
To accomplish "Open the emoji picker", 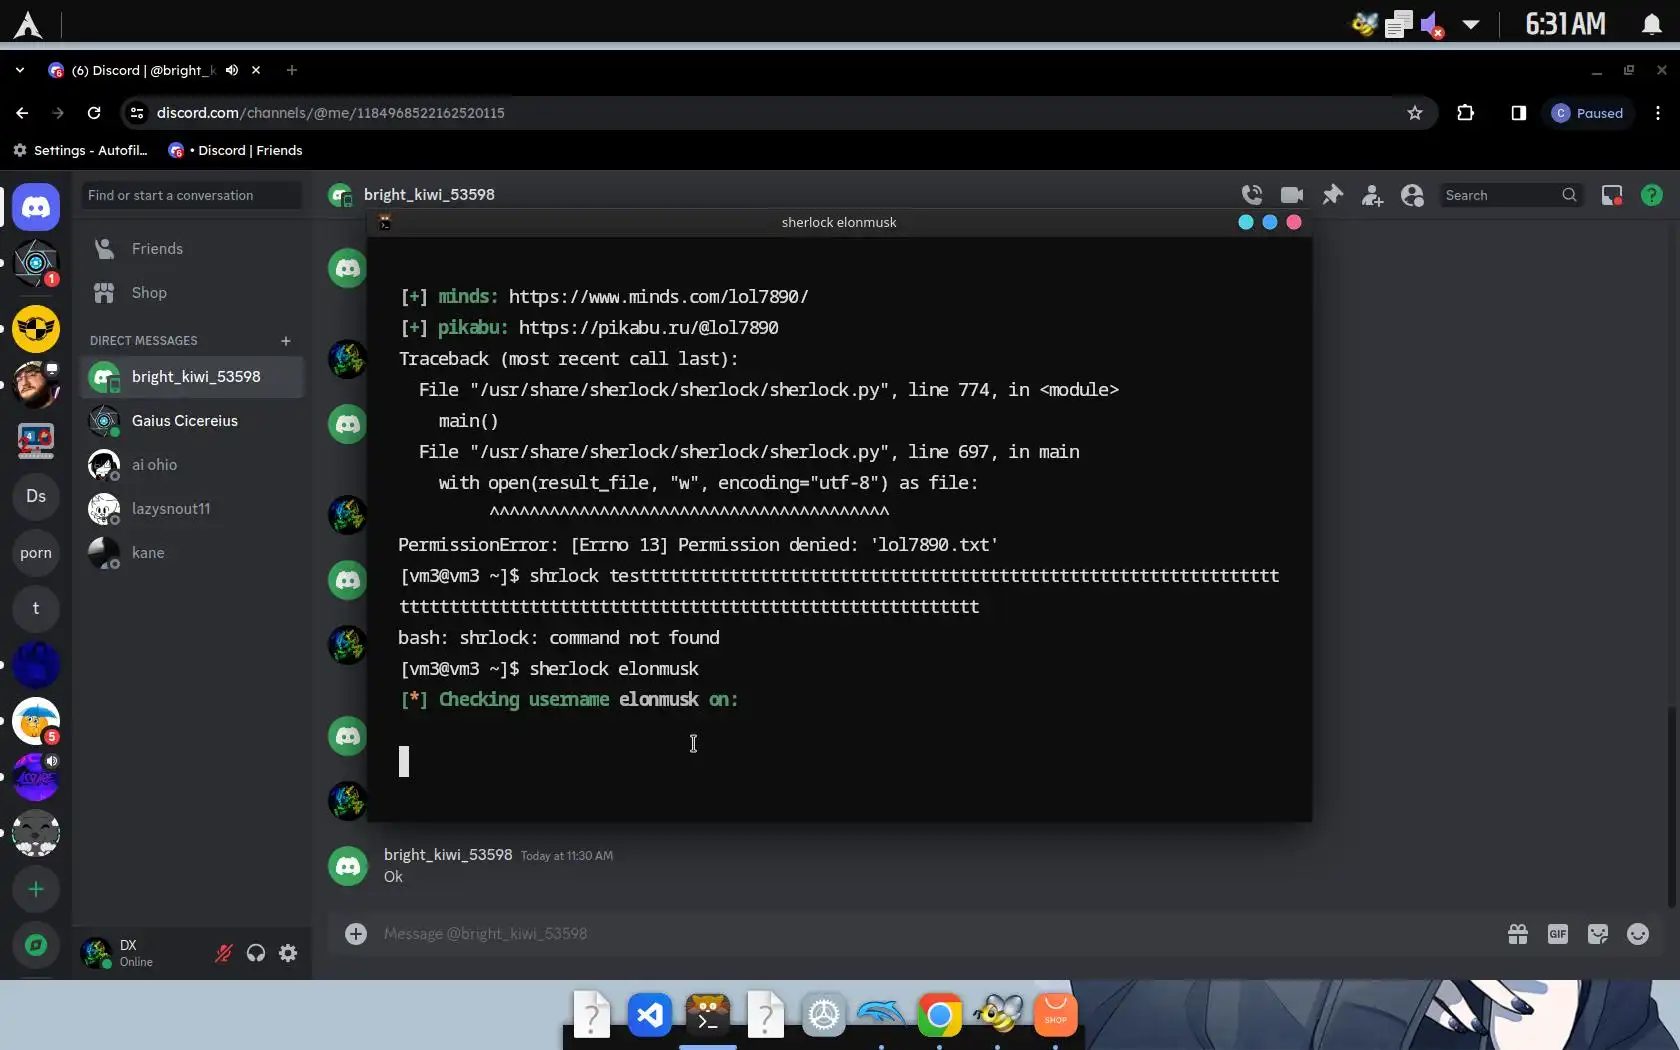I will click(x=1638, y=934).
